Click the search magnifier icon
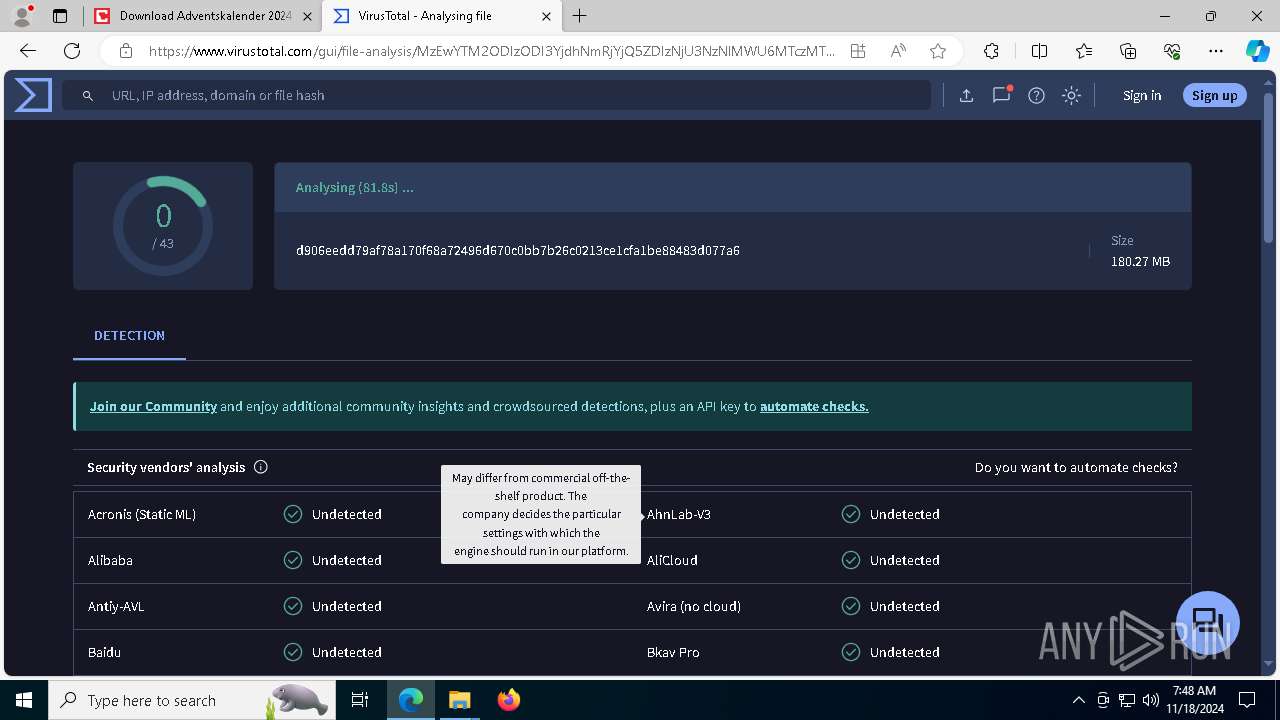1280x720 pixels. (x=88, y=95)
